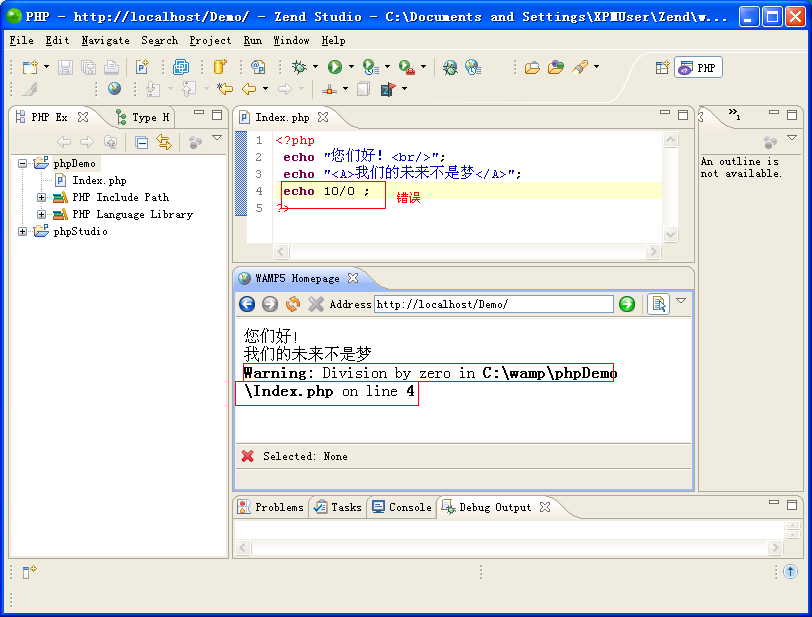
Task: Click the Debug bug icon in toolbar
Action: click(x=298, y=67)
